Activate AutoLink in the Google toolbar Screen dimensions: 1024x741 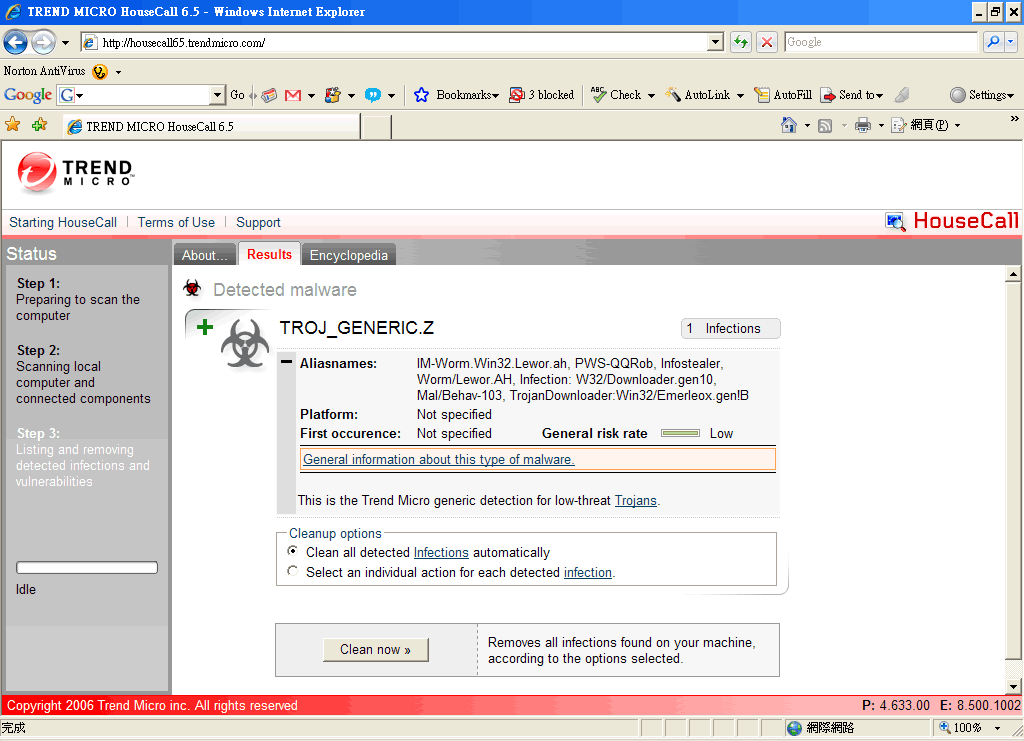pos(697,95)
